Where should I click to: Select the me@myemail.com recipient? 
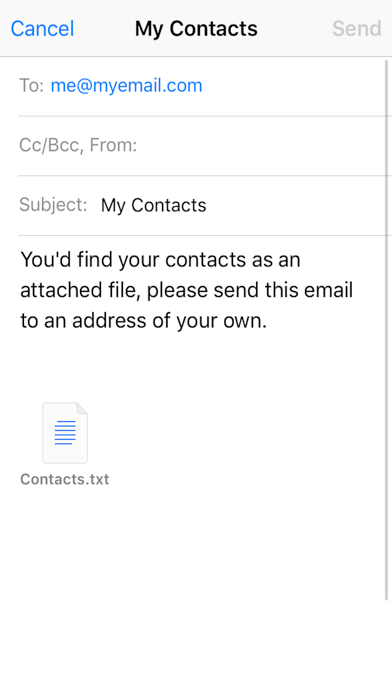pos(127,85)
